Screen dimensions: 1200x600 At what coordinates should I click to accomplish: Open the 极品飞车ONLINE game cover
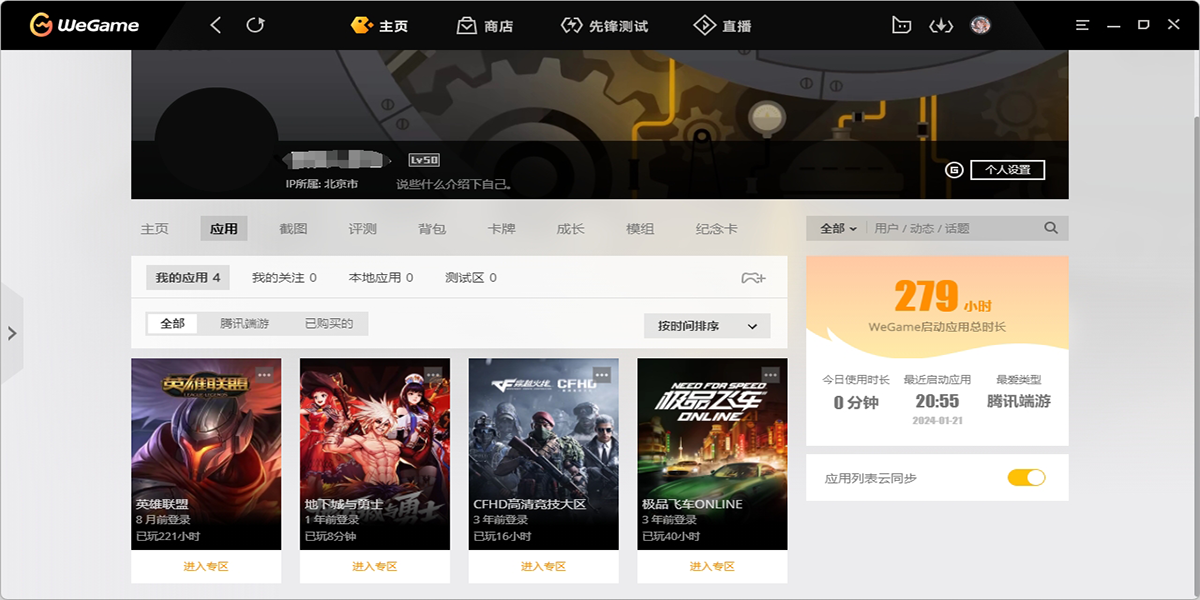click(712, 454)
